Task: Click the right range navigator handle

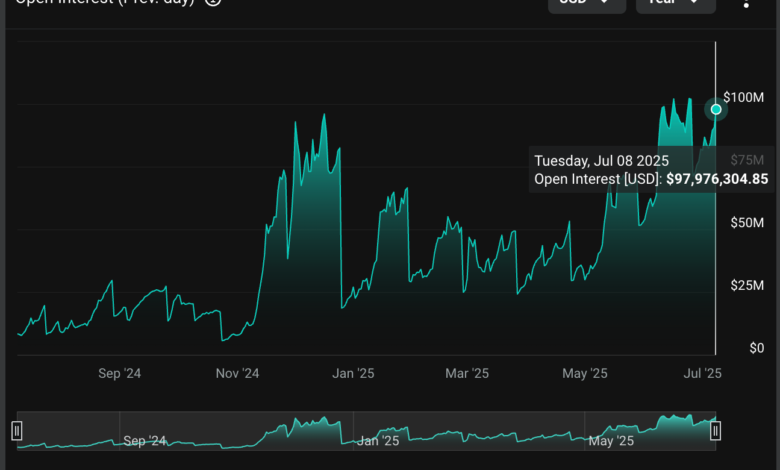Action: pyautogui.click(x=715, y=431)
